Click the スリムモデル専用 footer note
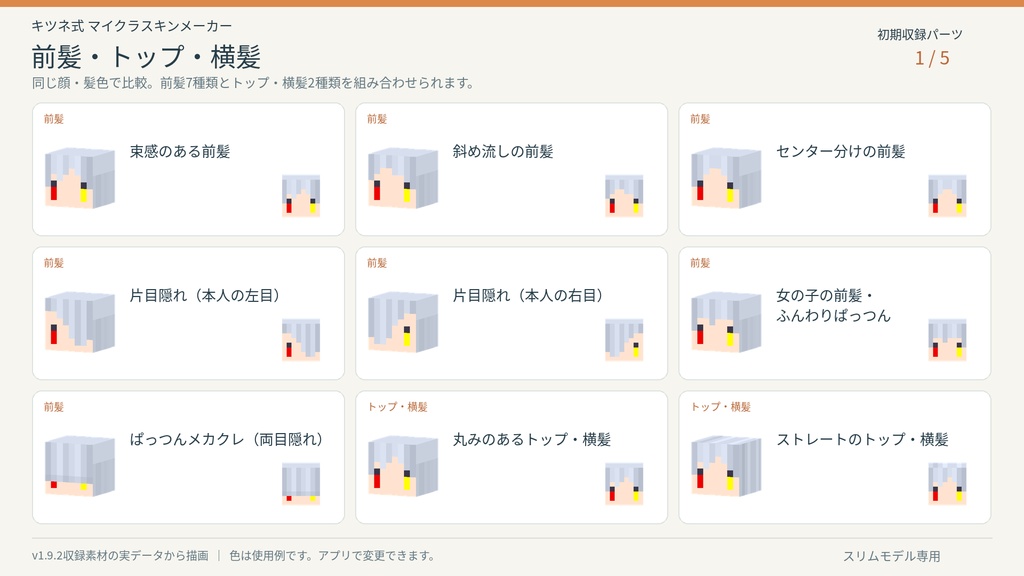The width and height of the screenshot is (1024, 576). tap(891, 556)
